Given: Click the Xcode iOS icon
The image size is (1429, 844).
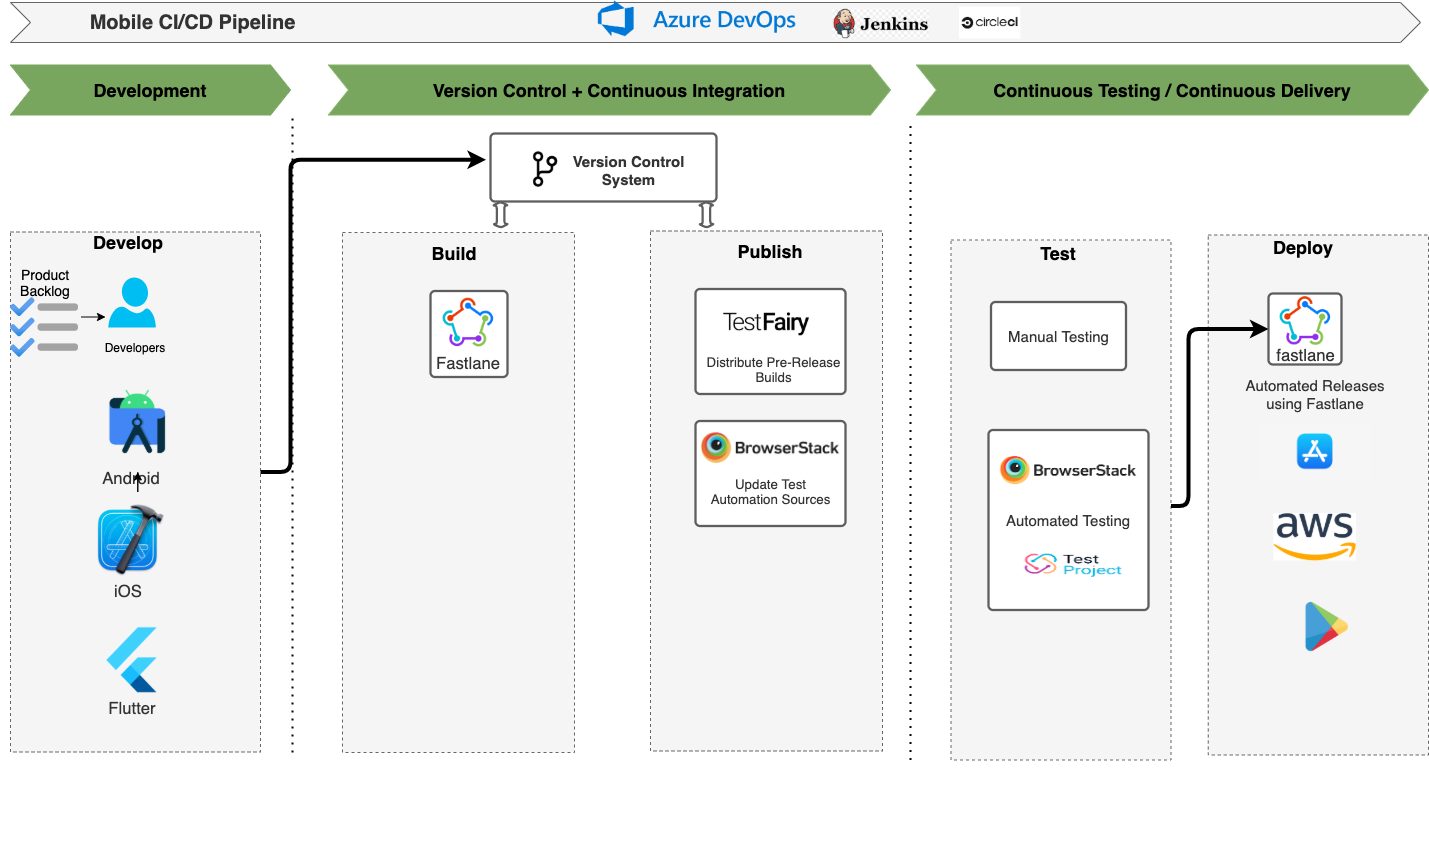Looking at the screenshot, I should click(130, 538).
